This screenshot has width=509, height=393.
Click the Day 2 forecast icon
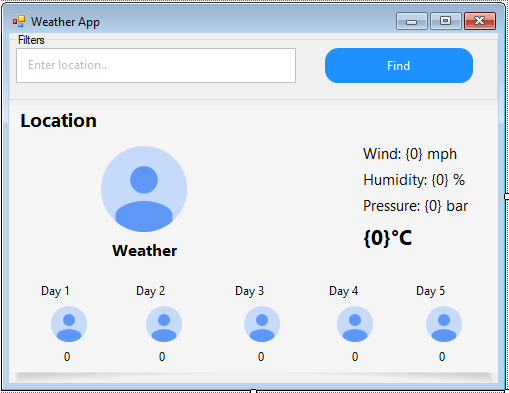tap(164, 324)
